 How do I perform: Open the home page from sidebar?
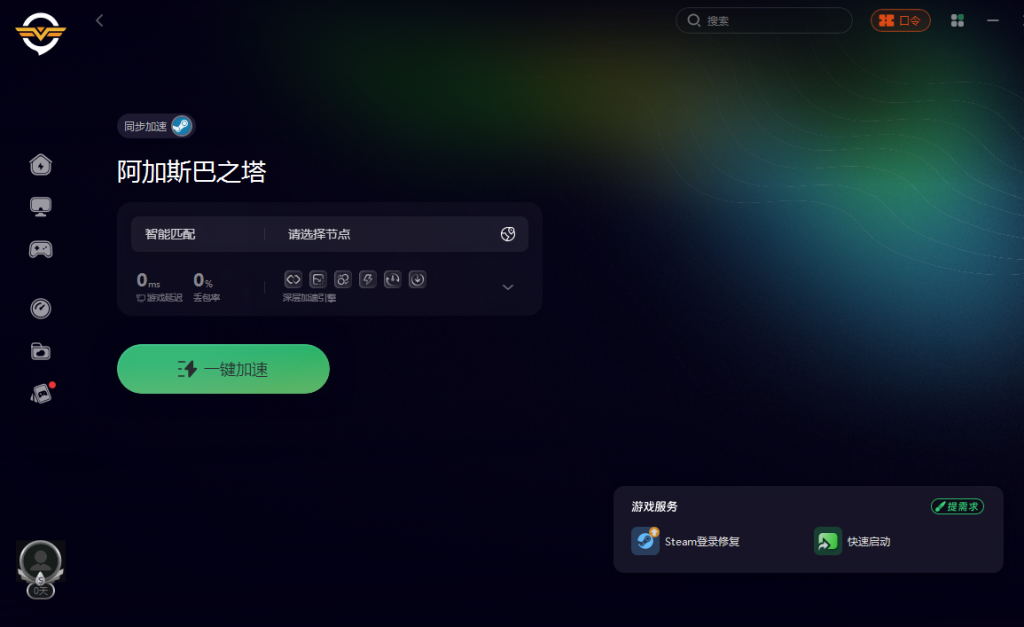click(40, 165)
